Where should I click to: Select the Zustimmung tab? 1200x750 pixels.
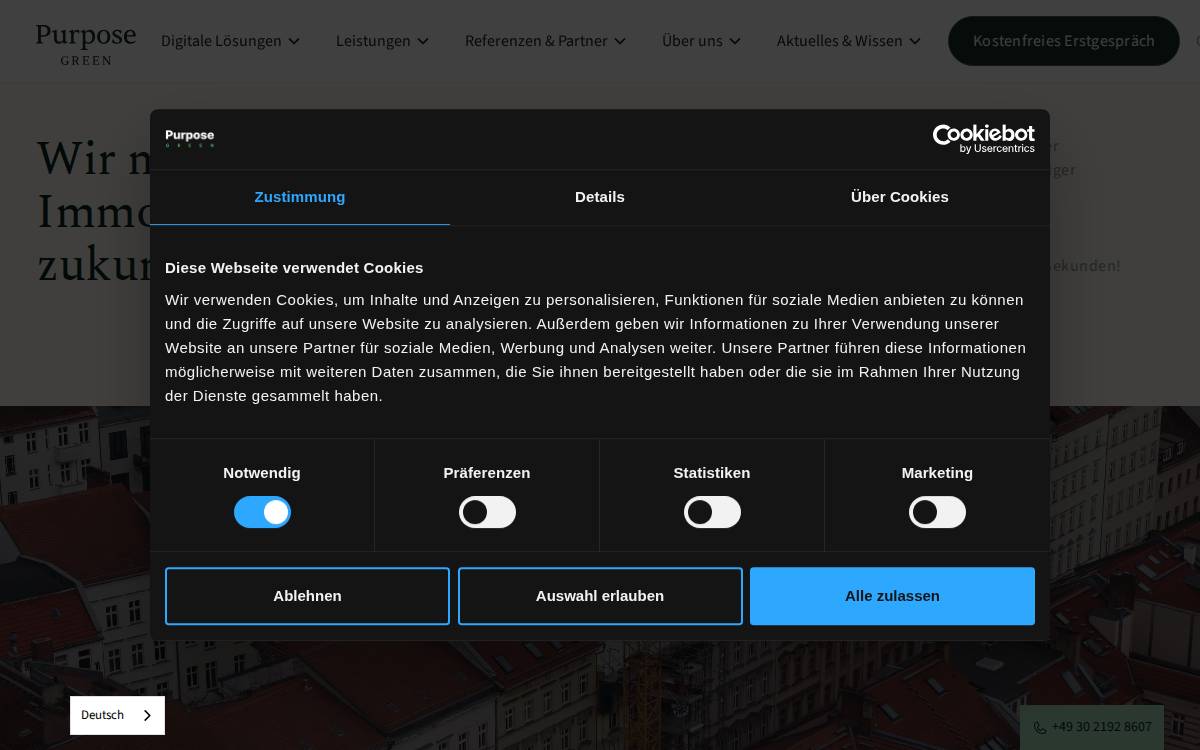(x=300, y=197)
